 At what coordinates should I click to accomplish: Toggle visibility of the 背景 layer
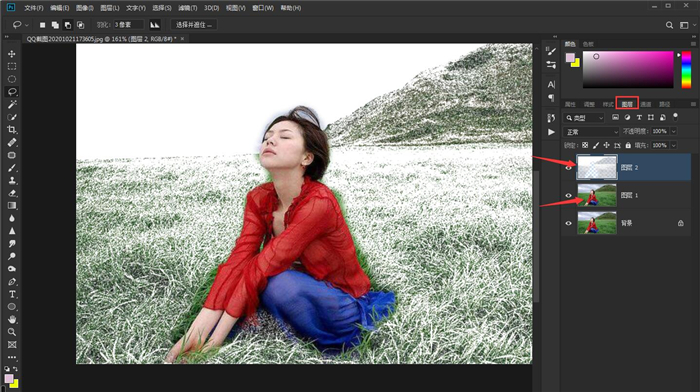(568, 223)
